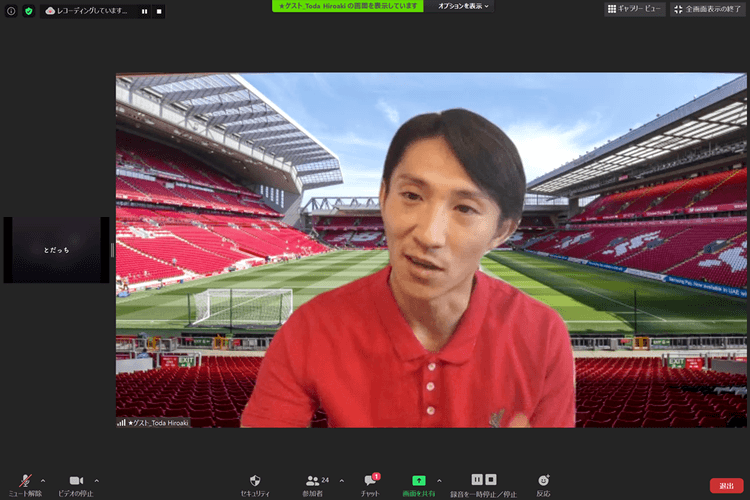
Task: Click the main speaker video
Action: (x=431, y=250)
